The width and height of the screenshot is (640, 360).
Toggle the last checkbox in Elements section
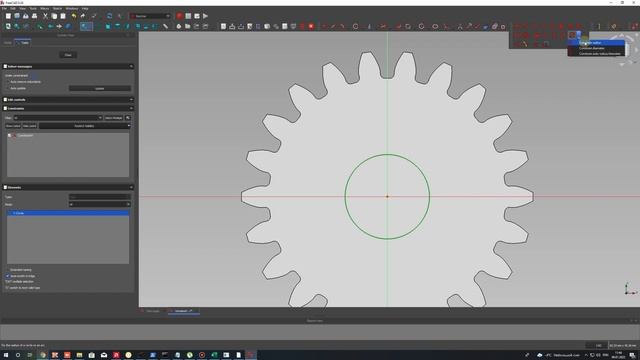tap(7, 288)
